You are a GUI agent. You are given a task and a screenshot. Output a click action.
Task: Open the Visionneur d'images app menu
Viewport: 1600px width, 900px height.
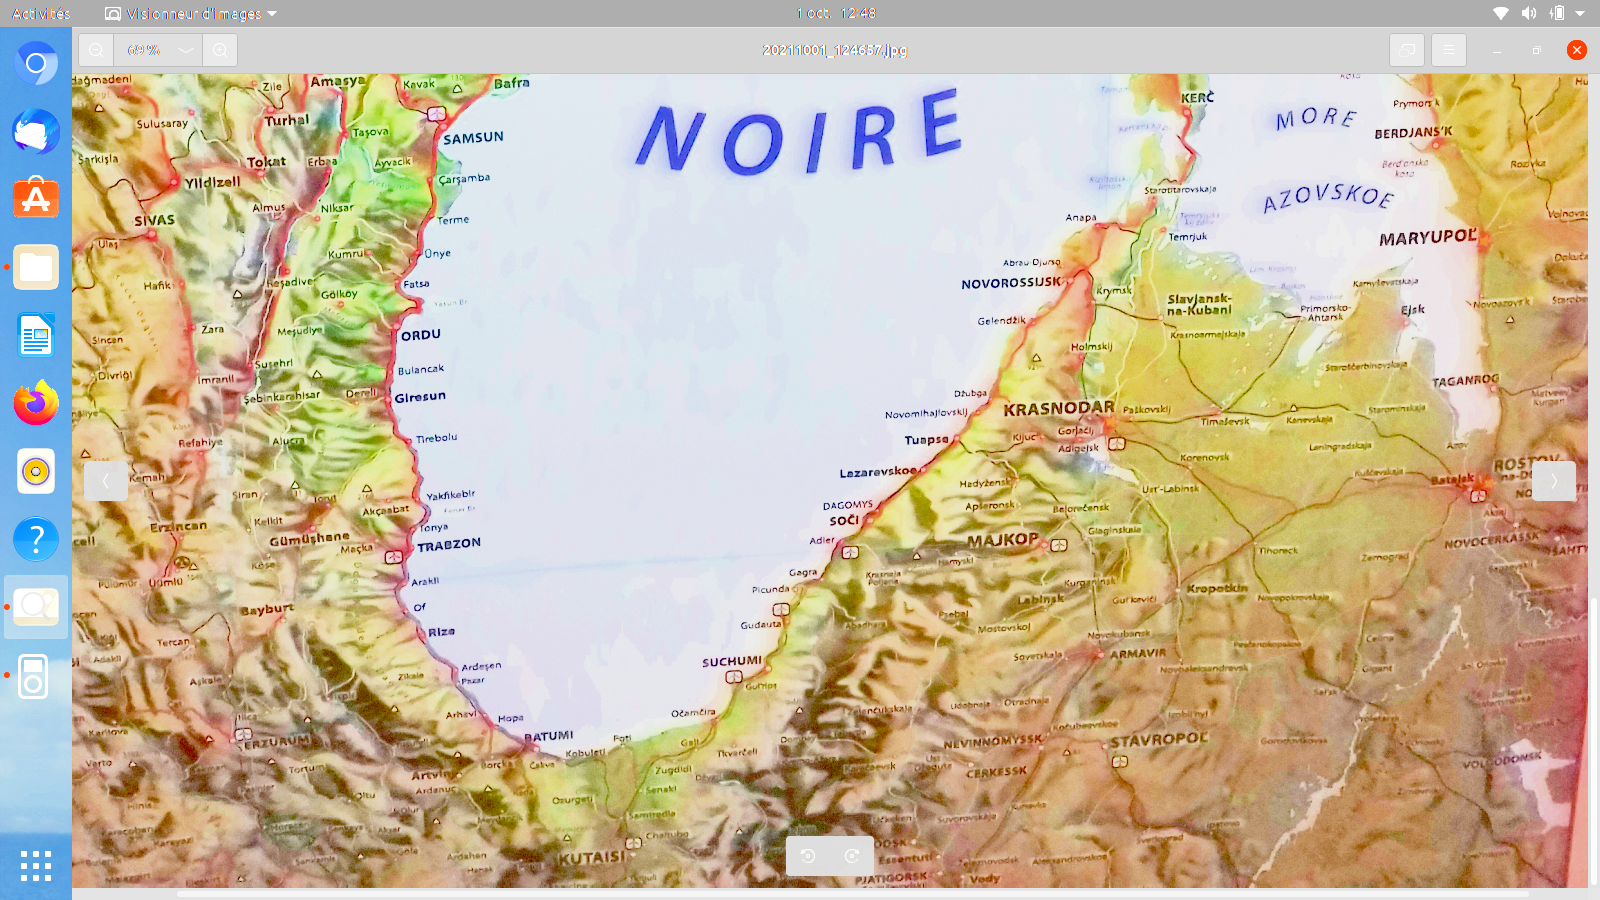[x=190, y=13]
